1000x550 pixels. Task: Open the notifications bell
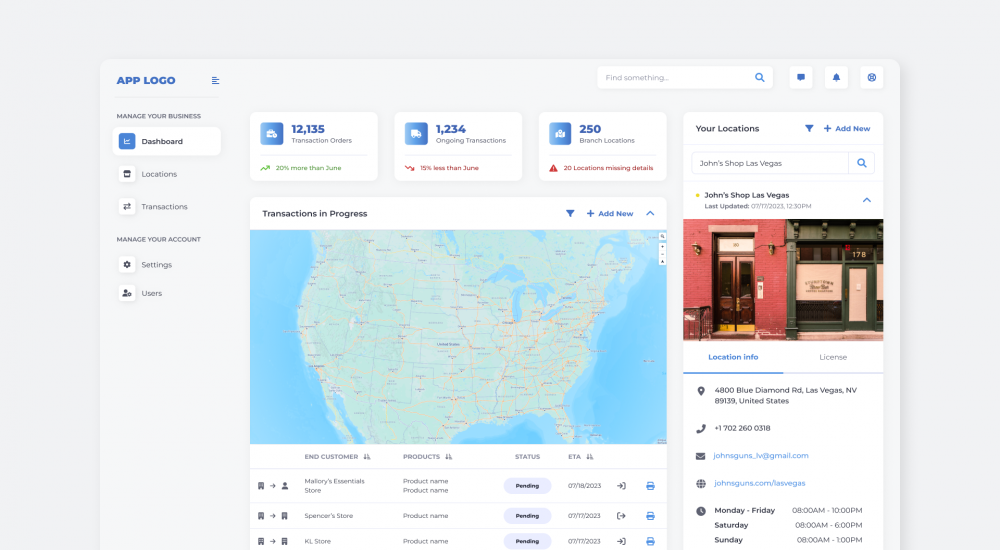point(836,78)
